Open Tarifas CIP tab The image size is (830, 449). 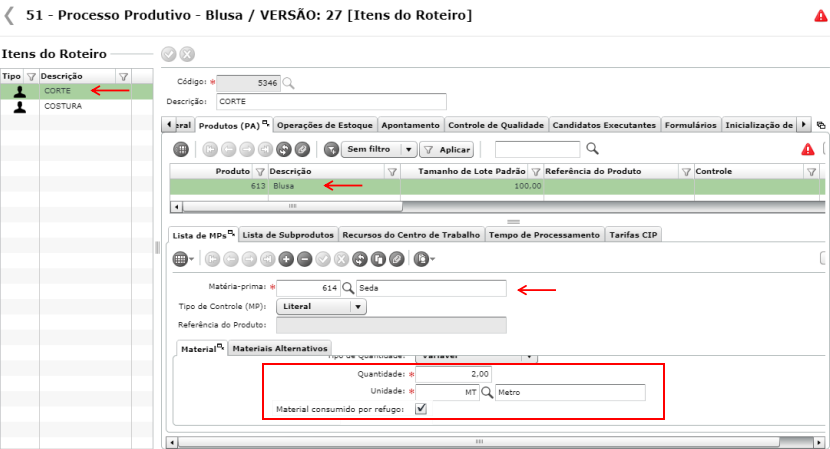633,235
